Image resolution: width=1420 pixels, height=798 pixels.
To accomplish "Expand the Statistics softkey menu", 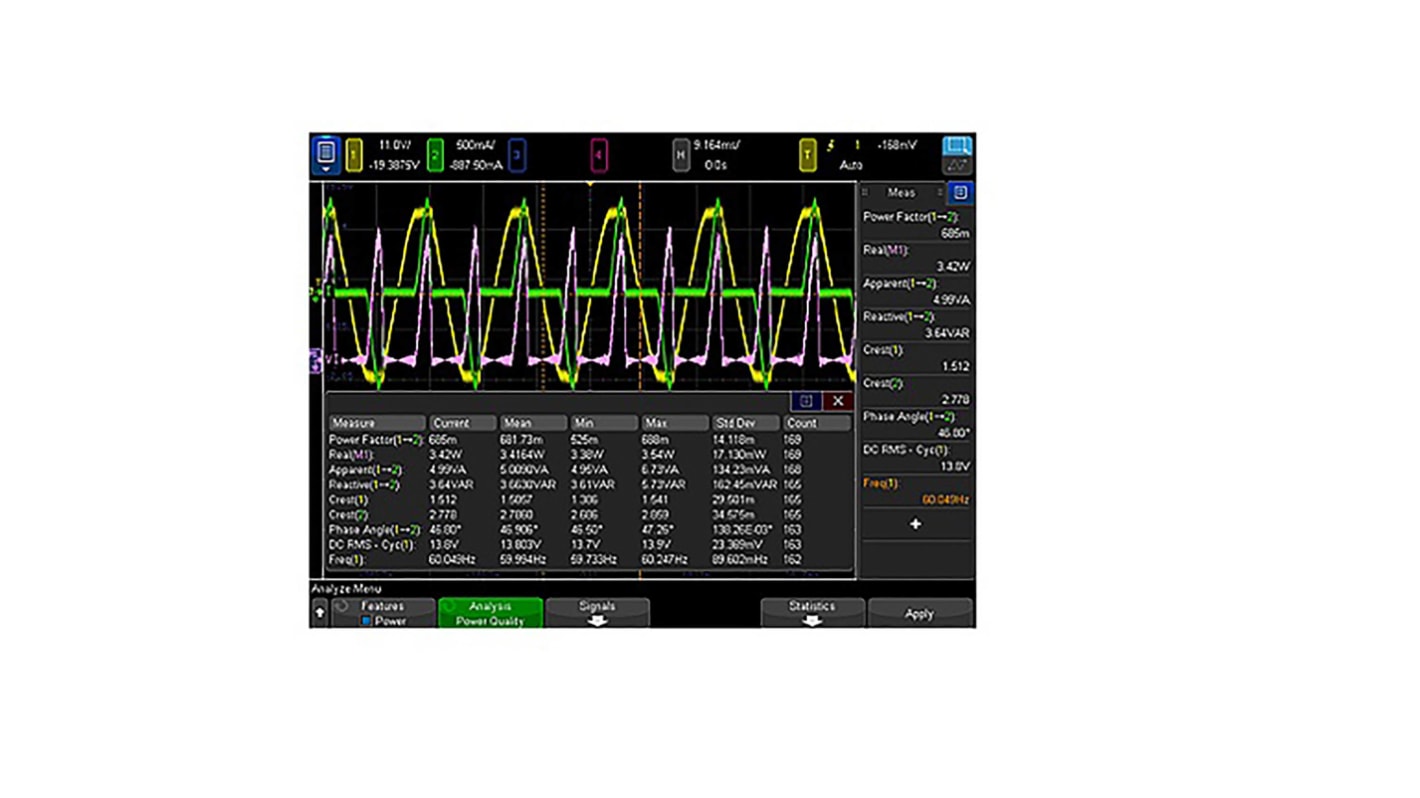I will (x=812, y=613).
